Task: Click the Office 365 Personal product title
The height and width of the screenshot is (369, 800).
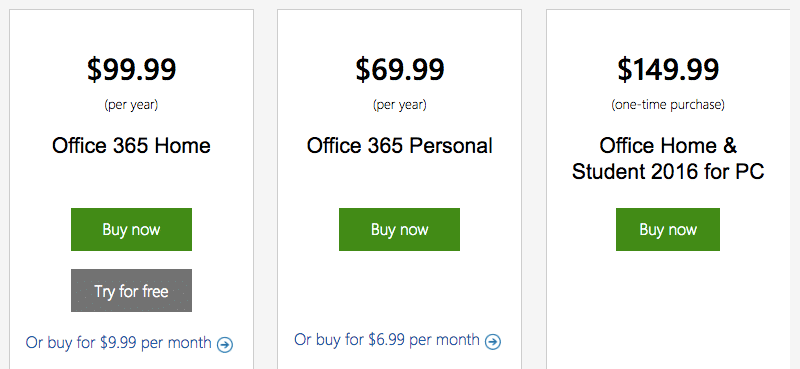Action: tap(399, 146)
